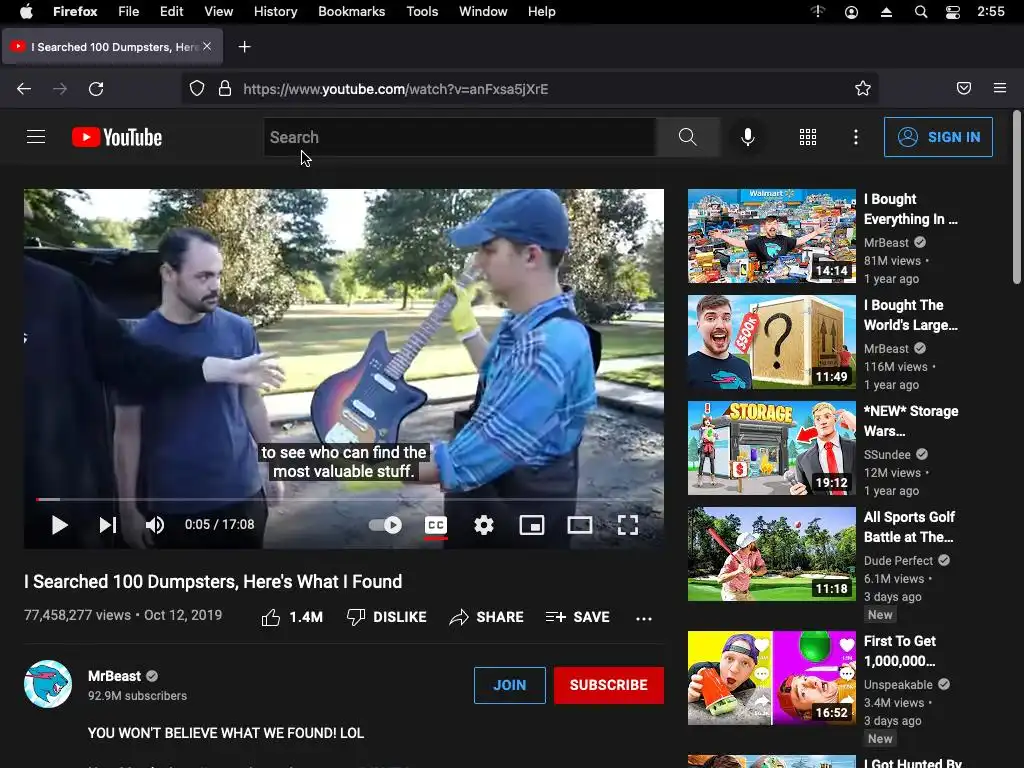Save video to playlist with SAVE
Viewport: 1024px width, 768px height.
pyautogui.click(x=577, y=617)
